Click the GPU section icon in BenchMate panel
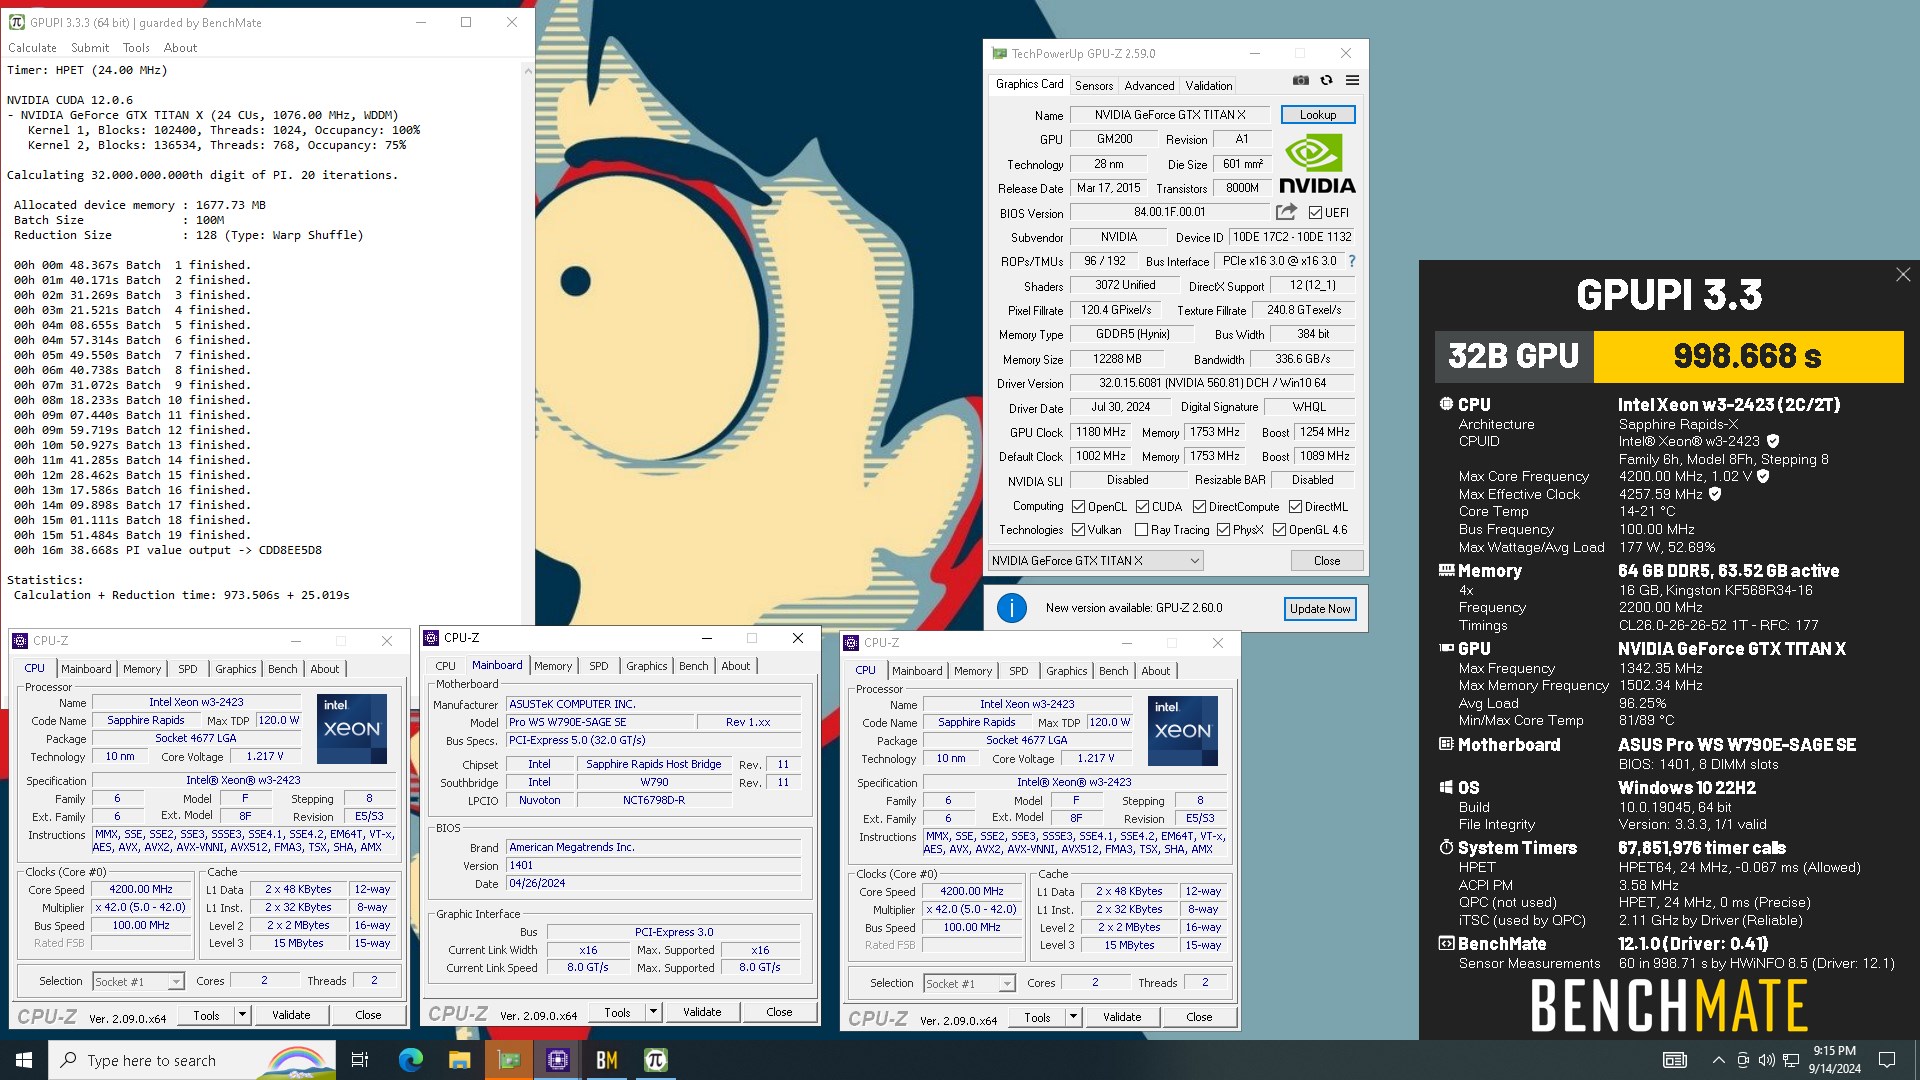 pos(1446,648)
